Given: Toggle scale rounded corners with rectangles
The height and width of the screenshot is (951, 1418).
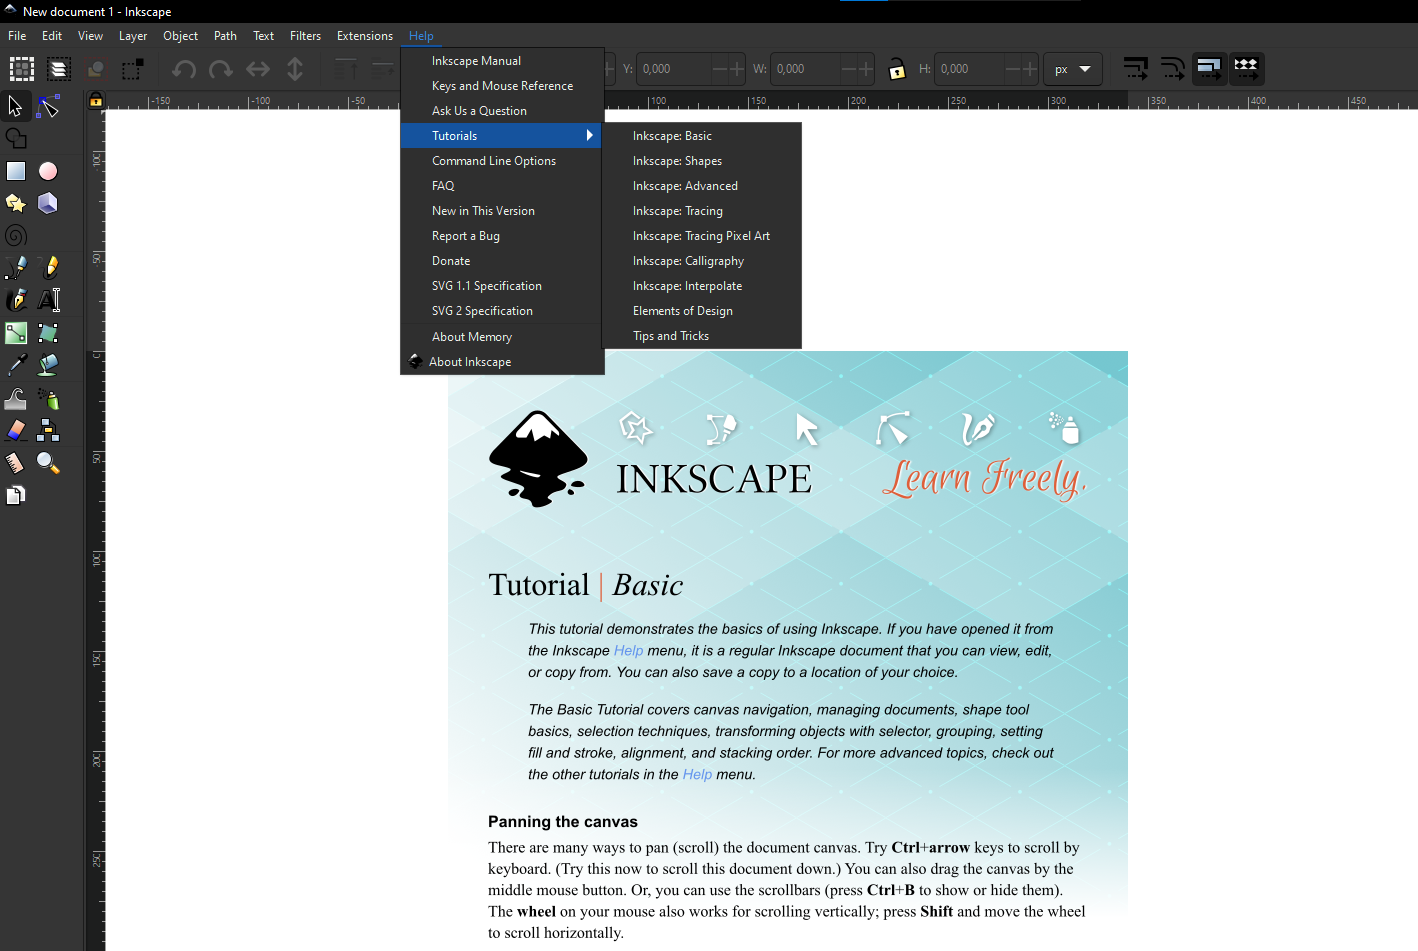Looking at the screenshot, I should (x=1173, y=69).
